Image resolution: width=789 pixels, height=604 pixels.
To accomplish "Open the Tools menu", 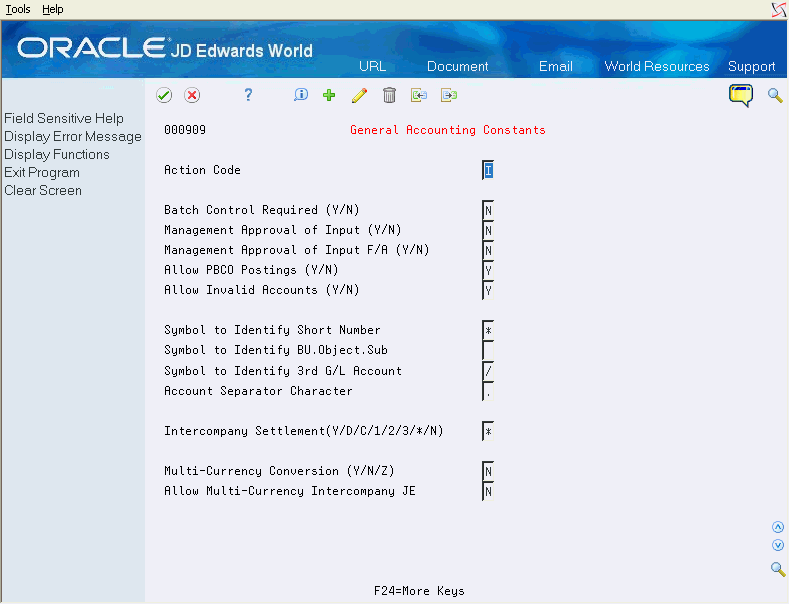I will (18, 9).
